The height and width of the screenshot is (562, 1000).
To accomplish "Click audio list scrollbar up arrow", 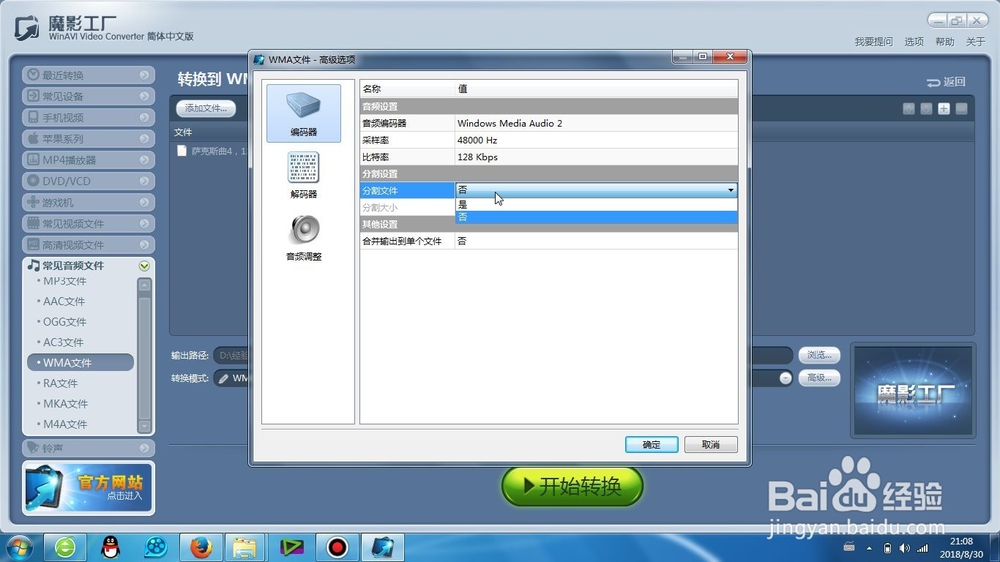I will tap(145, 285).
